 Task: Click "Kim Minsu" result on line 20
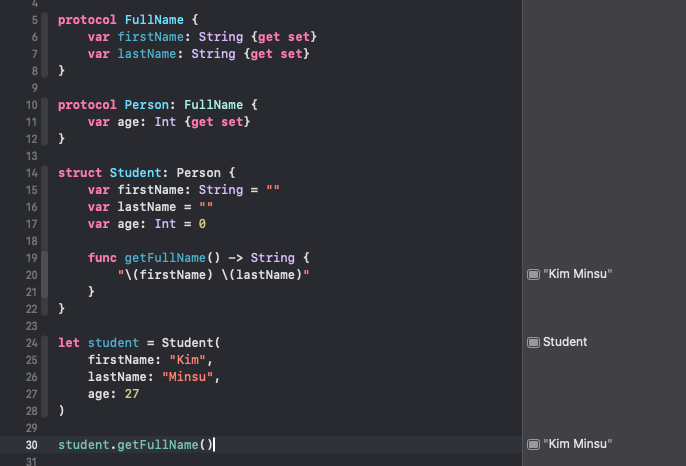coord(578,274)
